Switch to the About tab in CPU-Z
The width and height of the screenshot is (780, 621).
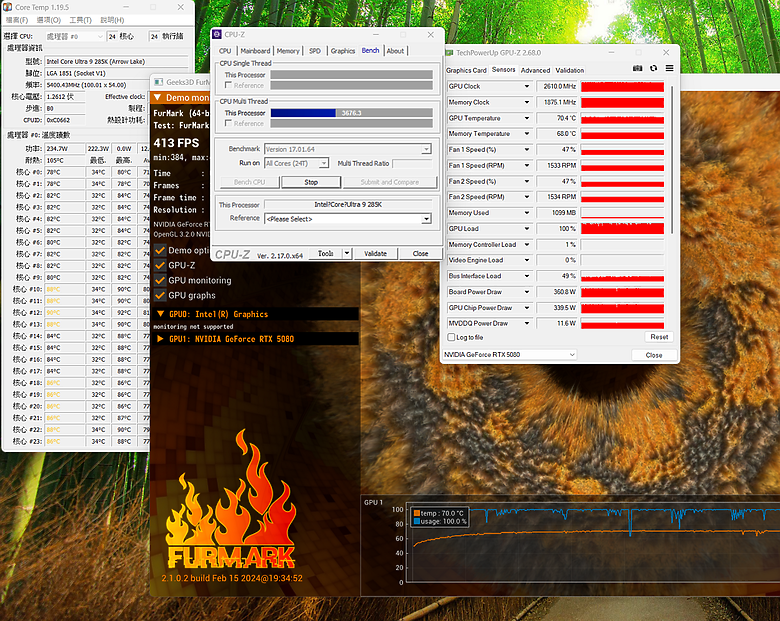[395, 51]
